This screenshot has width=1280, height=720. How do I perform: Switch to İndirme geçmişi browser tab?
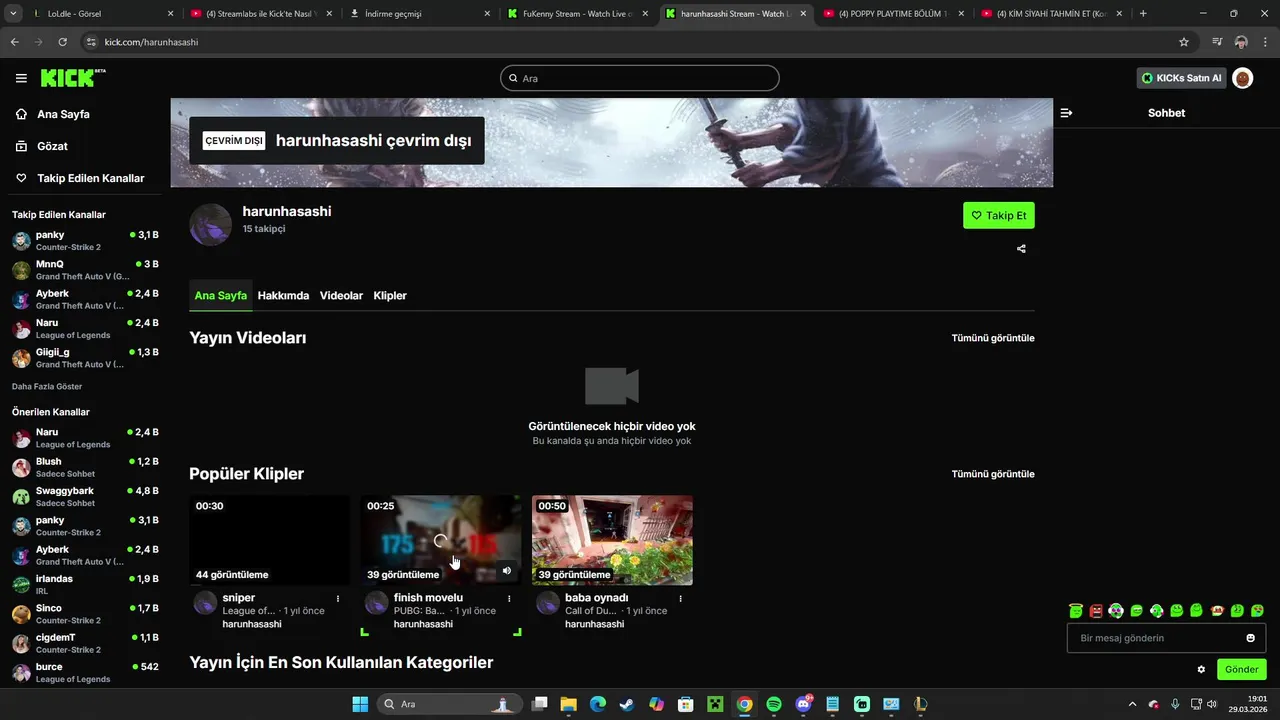pos(420,14)
